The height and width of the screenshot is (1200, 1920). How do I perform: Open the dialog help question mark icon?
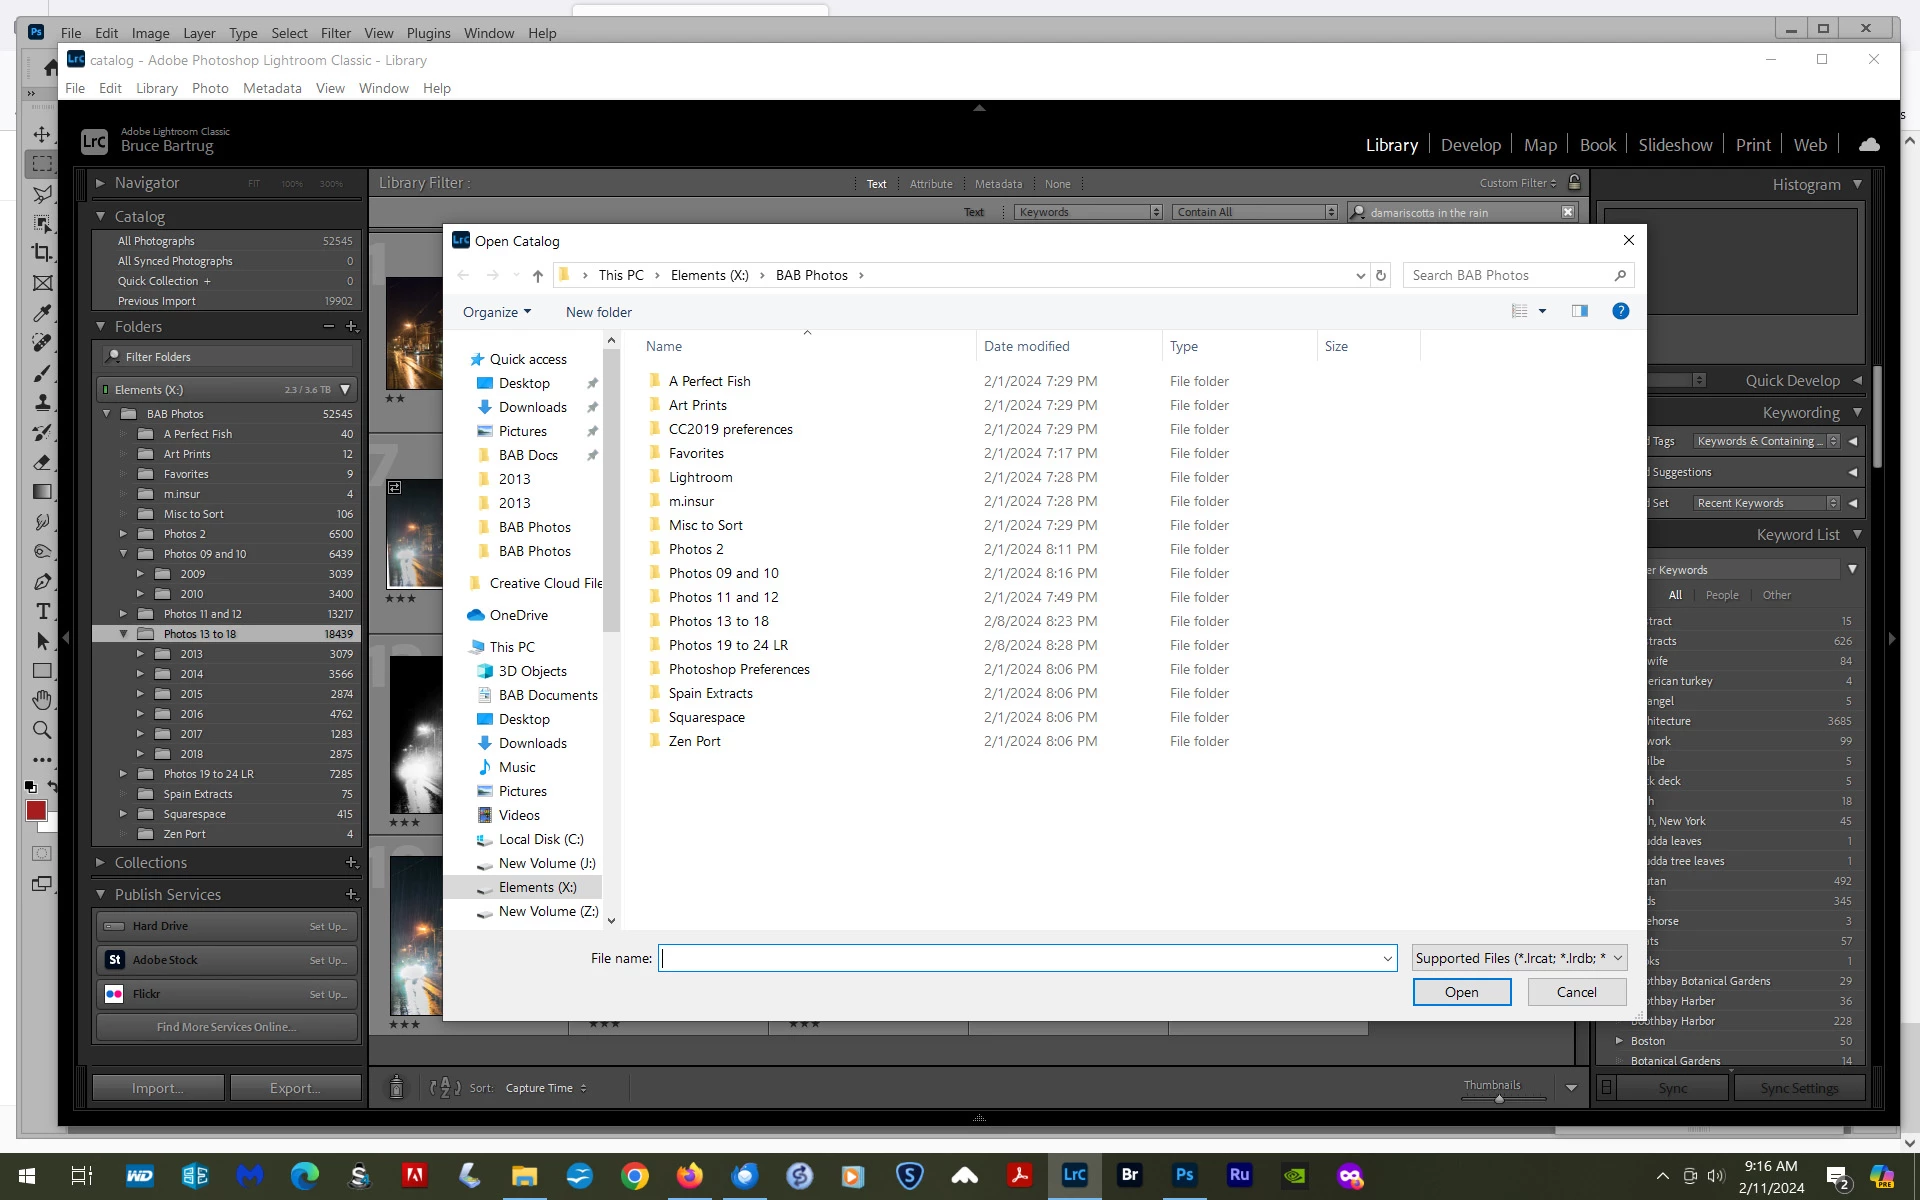pyautogui.click(x=1620, y=311)
